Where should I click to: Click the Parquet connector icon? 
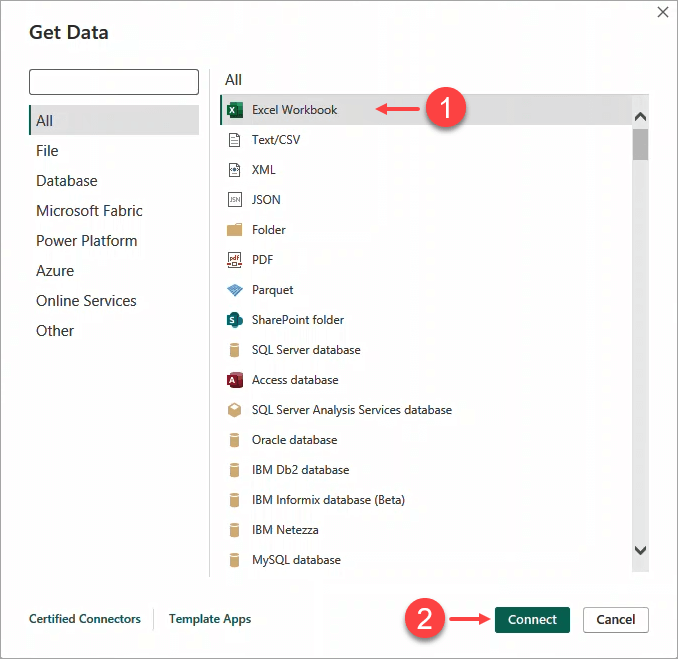point(235,290)
